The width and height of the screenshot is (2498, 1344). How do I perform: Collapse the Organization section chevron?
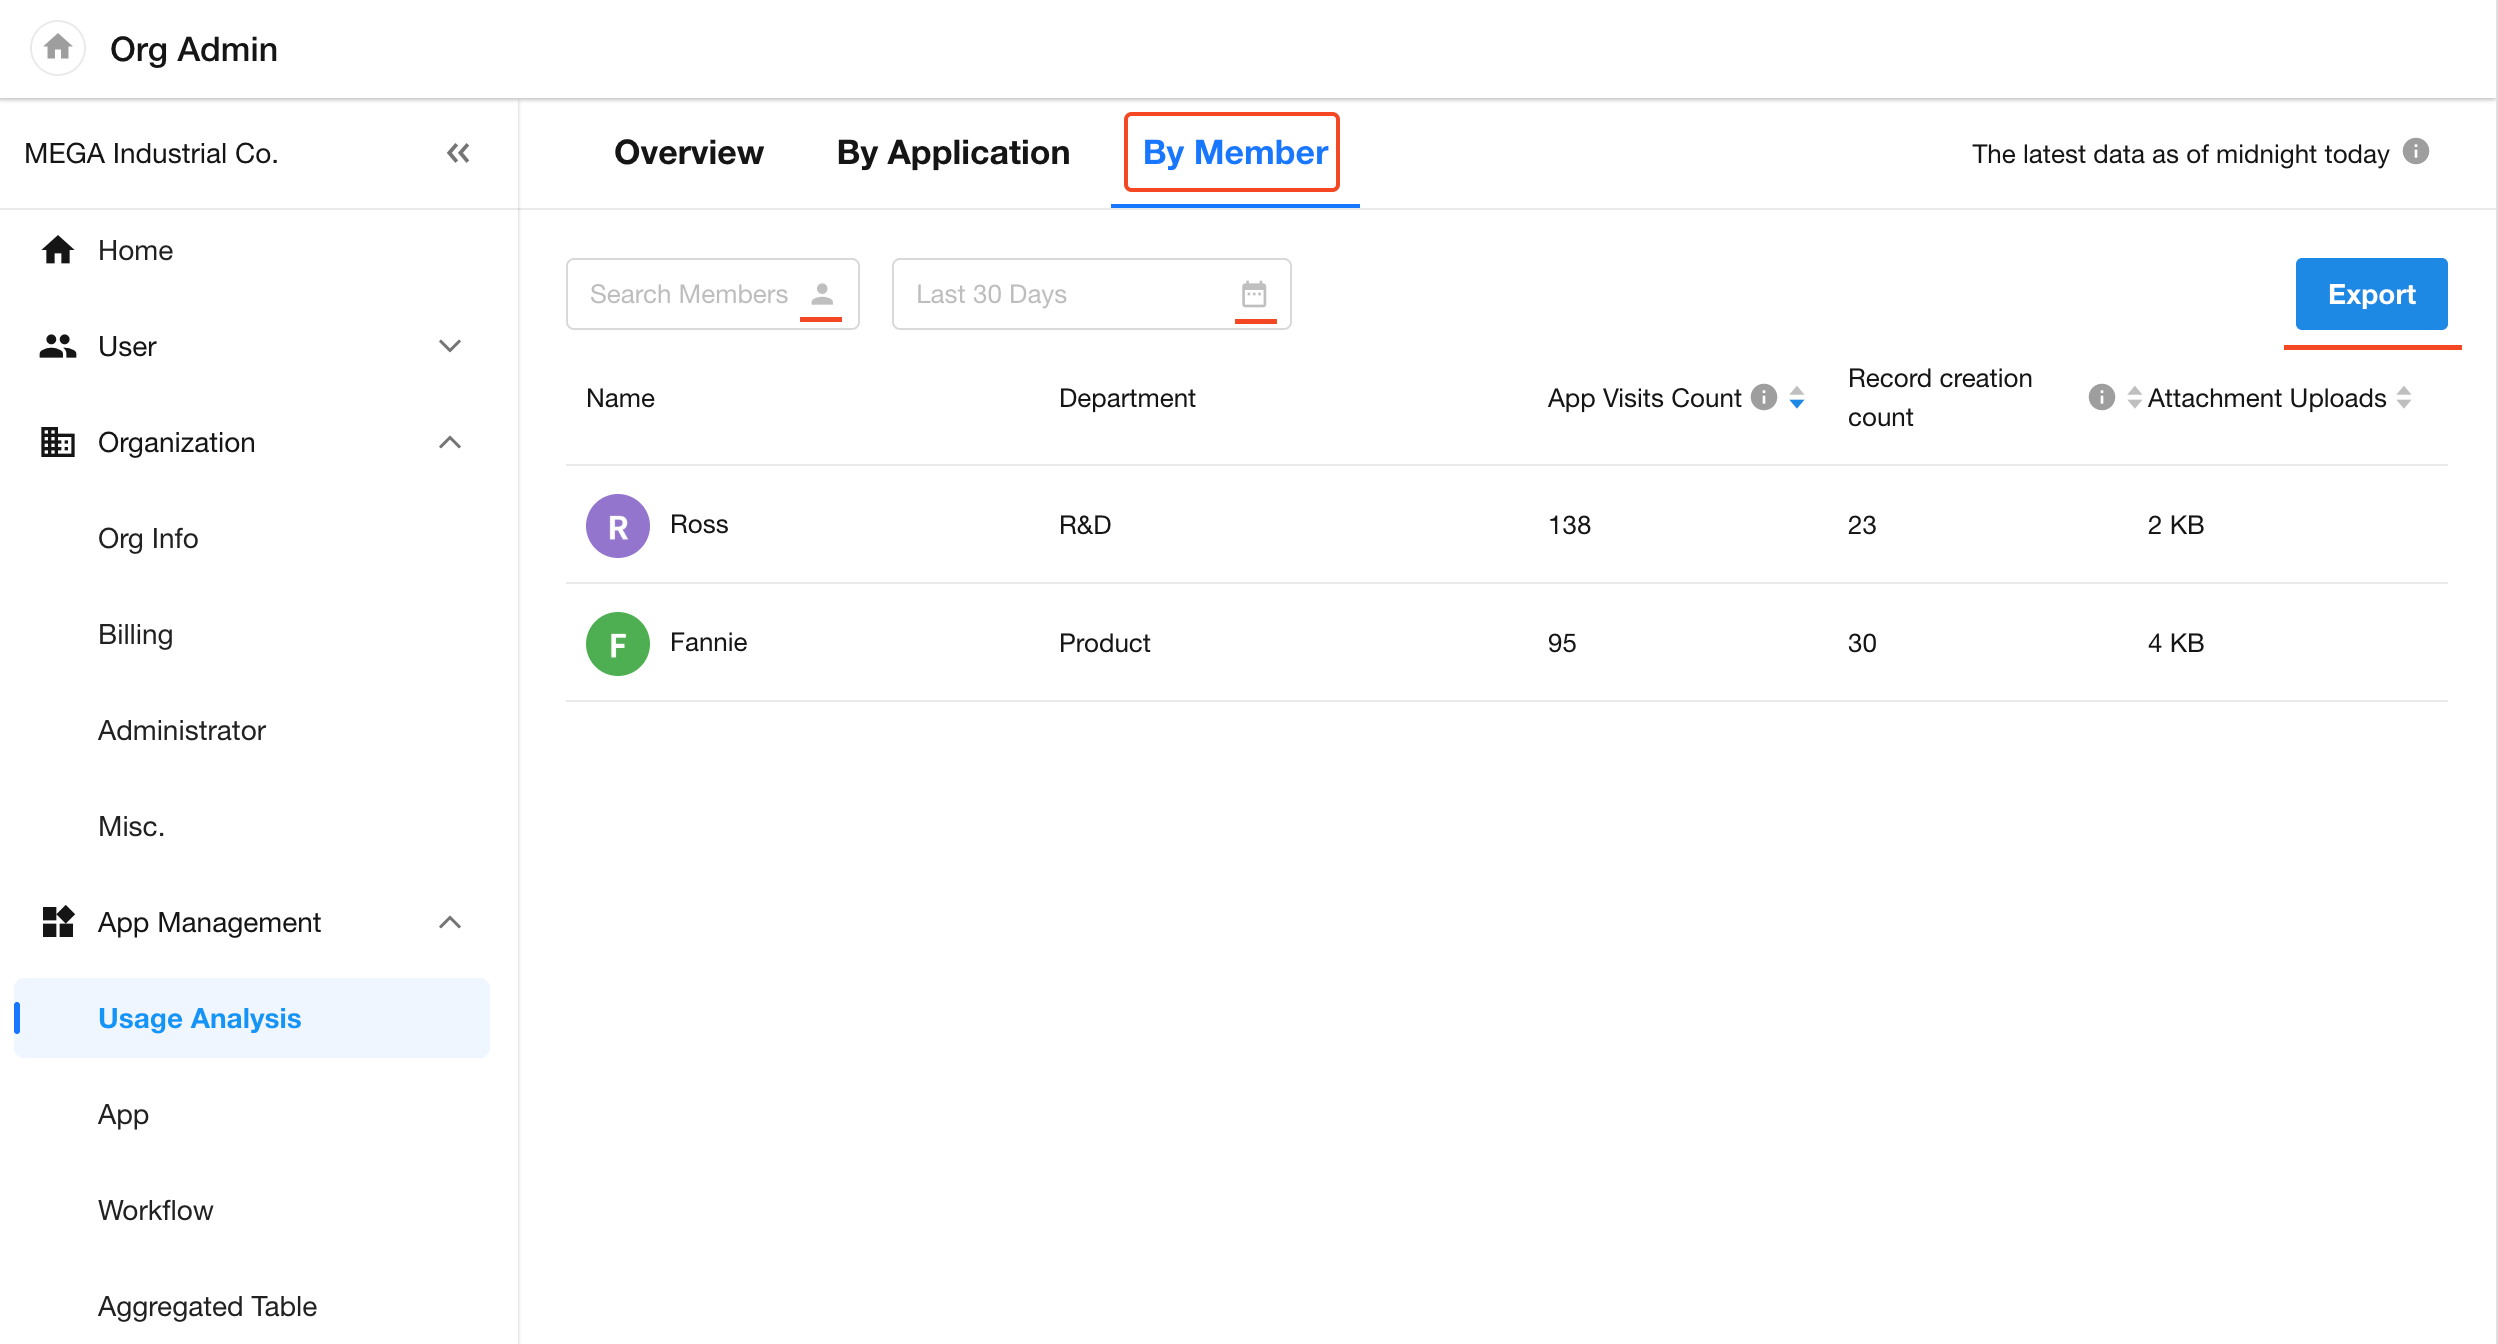click(x=450, y=442)
